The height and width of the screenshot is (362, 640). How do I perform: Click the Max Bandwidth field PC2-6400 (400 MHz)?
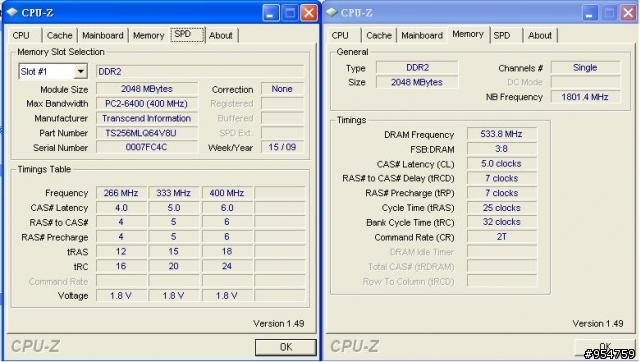(x=147, y=104)
